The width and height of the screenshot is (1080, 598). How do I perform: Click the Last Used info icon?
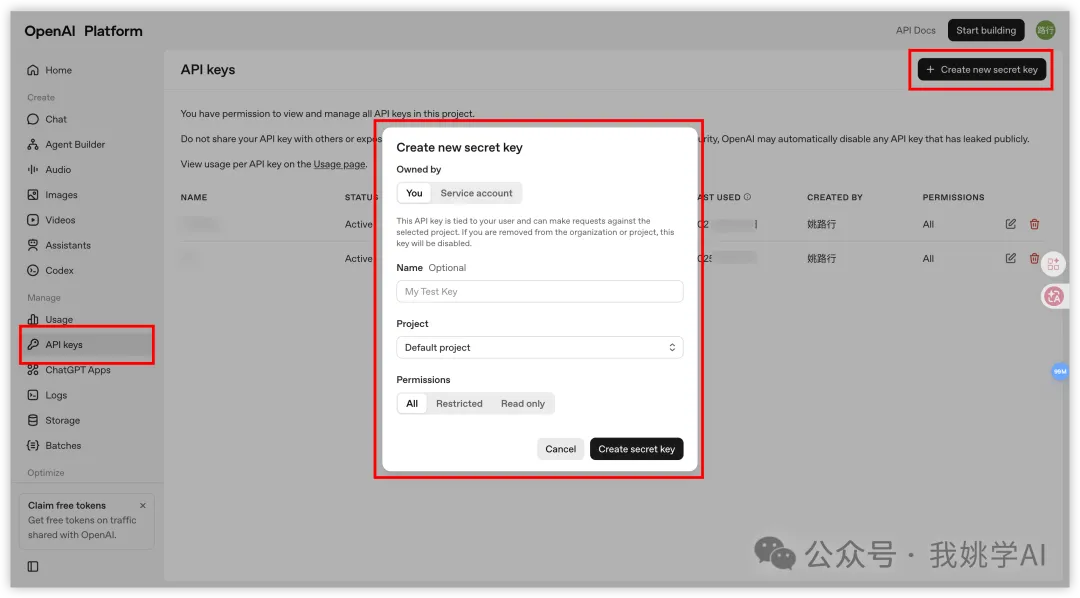(747, 197)
